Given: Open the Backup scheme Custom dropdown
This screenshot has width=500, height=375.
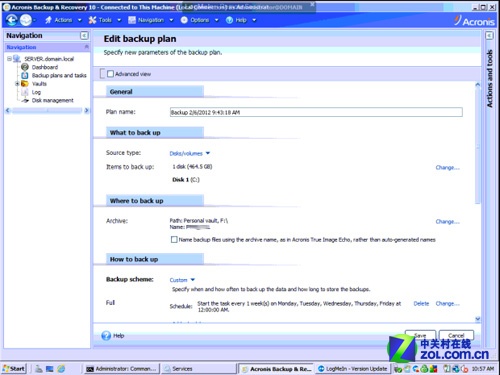Looking at the screenshot, I should pos(182,280).
